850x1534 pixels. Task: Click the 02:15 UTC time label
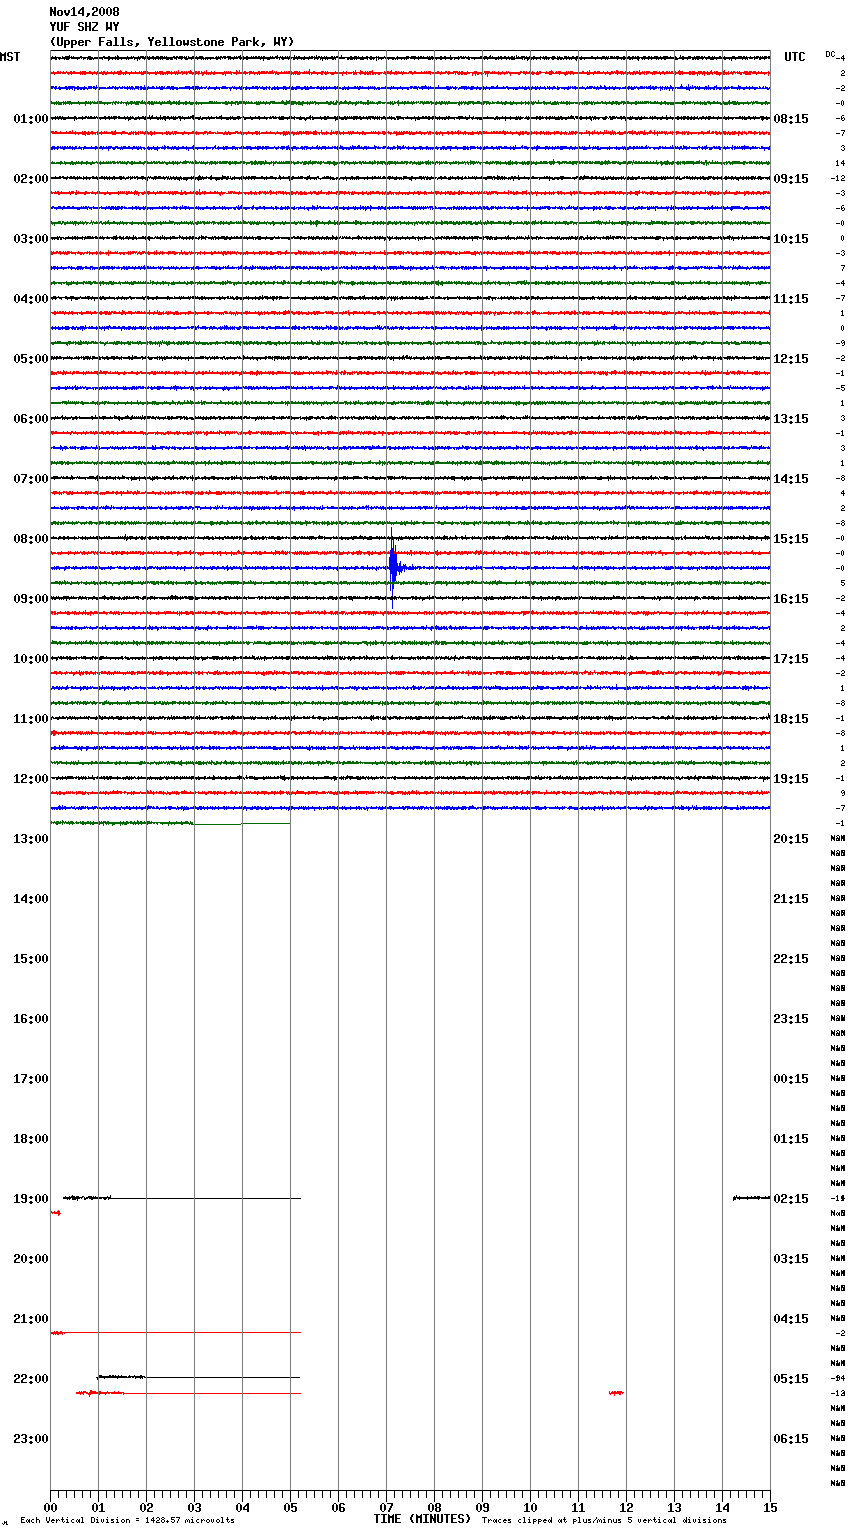point(791,1199)
